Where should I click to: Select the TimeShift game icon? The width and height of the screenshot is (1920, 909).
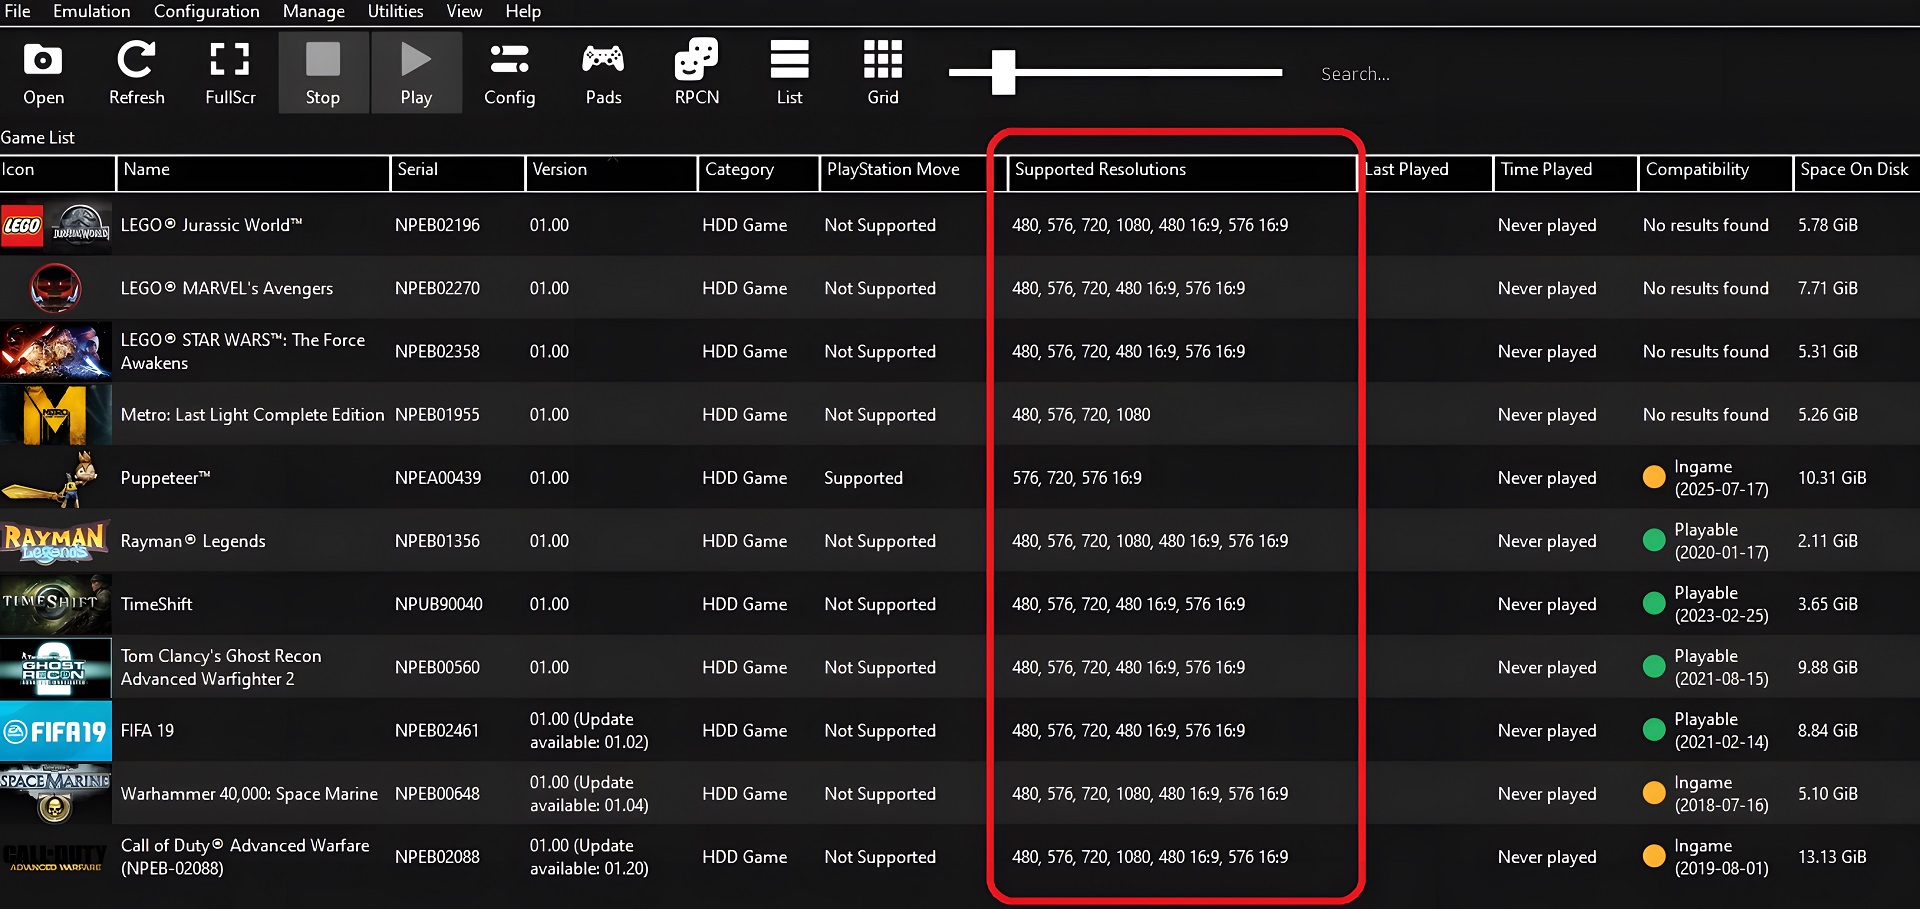pos(56,604)
